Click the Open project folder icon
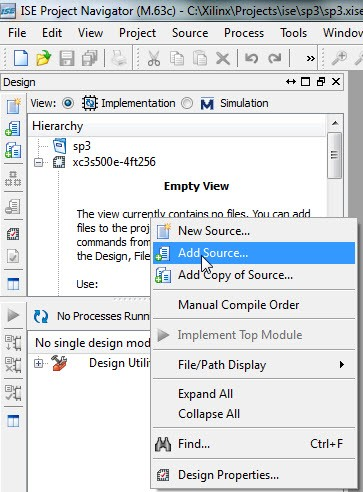This screenshot has height=492, width=363. tap(44, 58)
